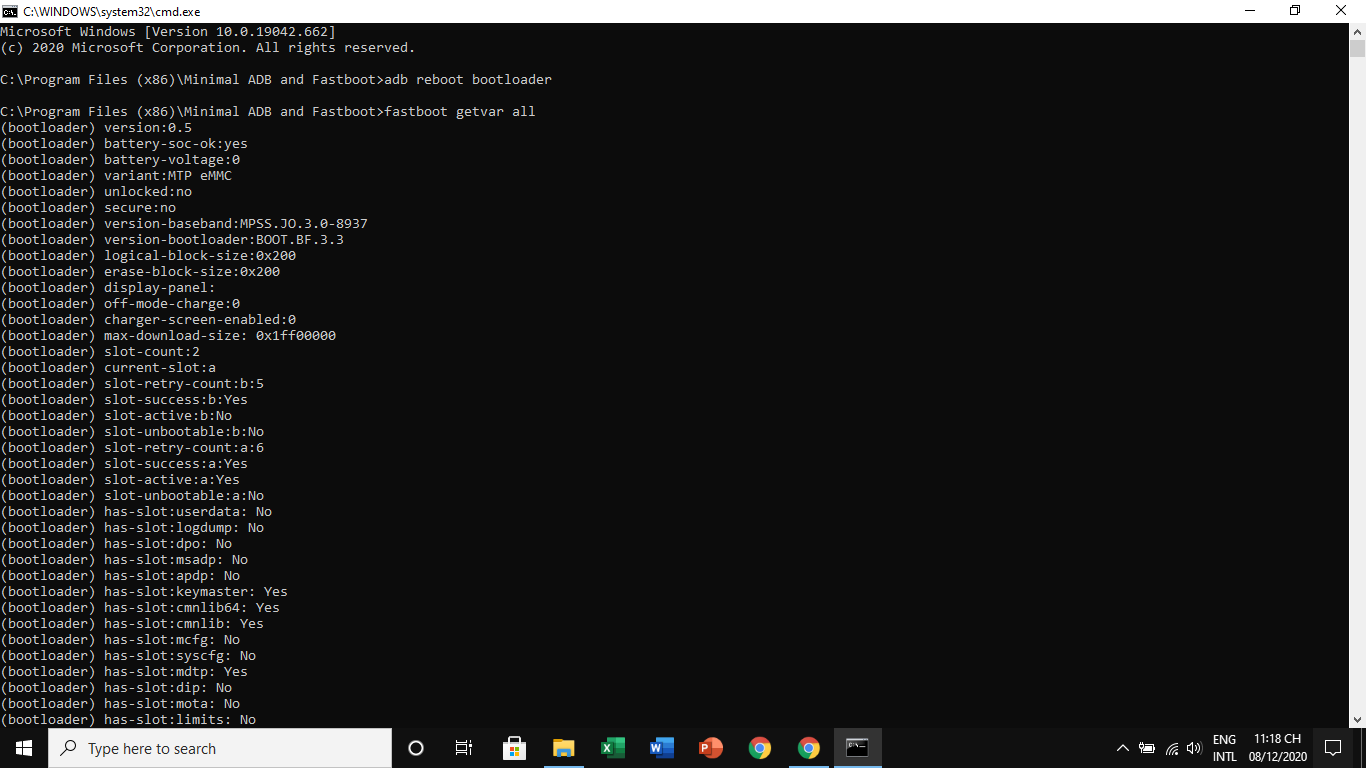This screenshot has width=1366, height=768.
Task: Click the scrollbar up arrow in cmd window
Action: pos(1357,32)
